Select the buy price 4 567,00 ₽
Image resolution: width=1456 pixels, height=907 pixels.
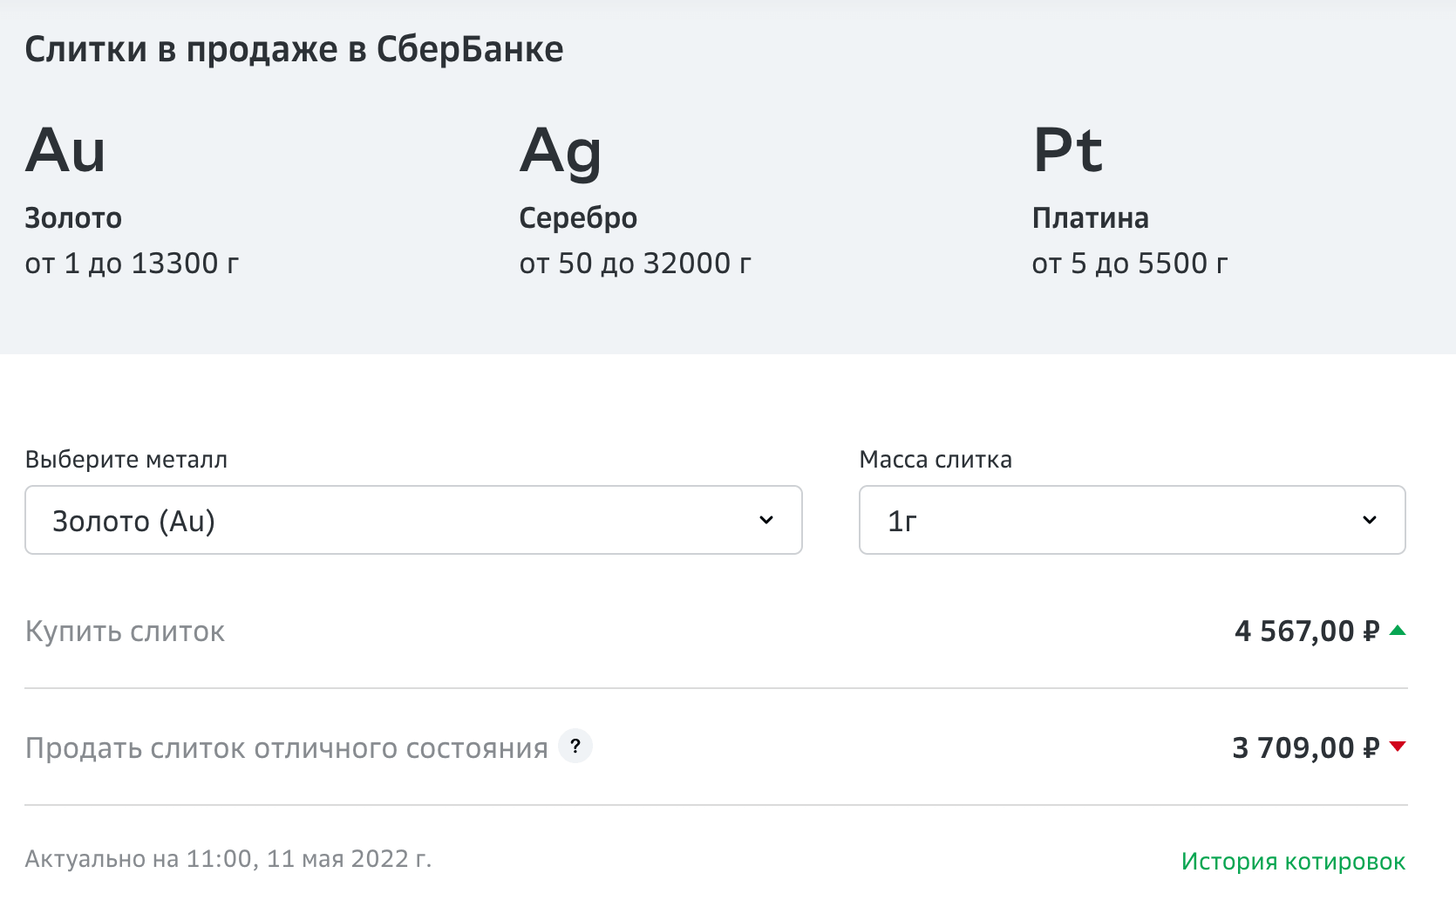(x=1306, y=631)
